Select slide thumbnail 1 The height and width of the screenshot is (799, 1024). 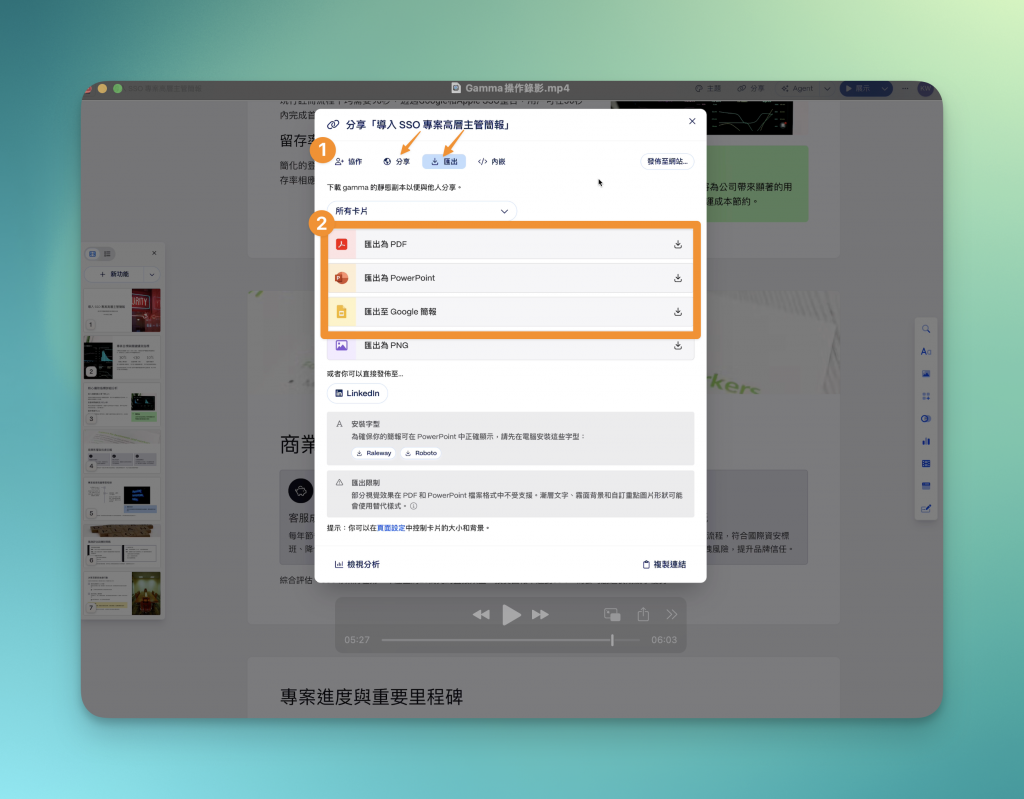coord(122,311)
